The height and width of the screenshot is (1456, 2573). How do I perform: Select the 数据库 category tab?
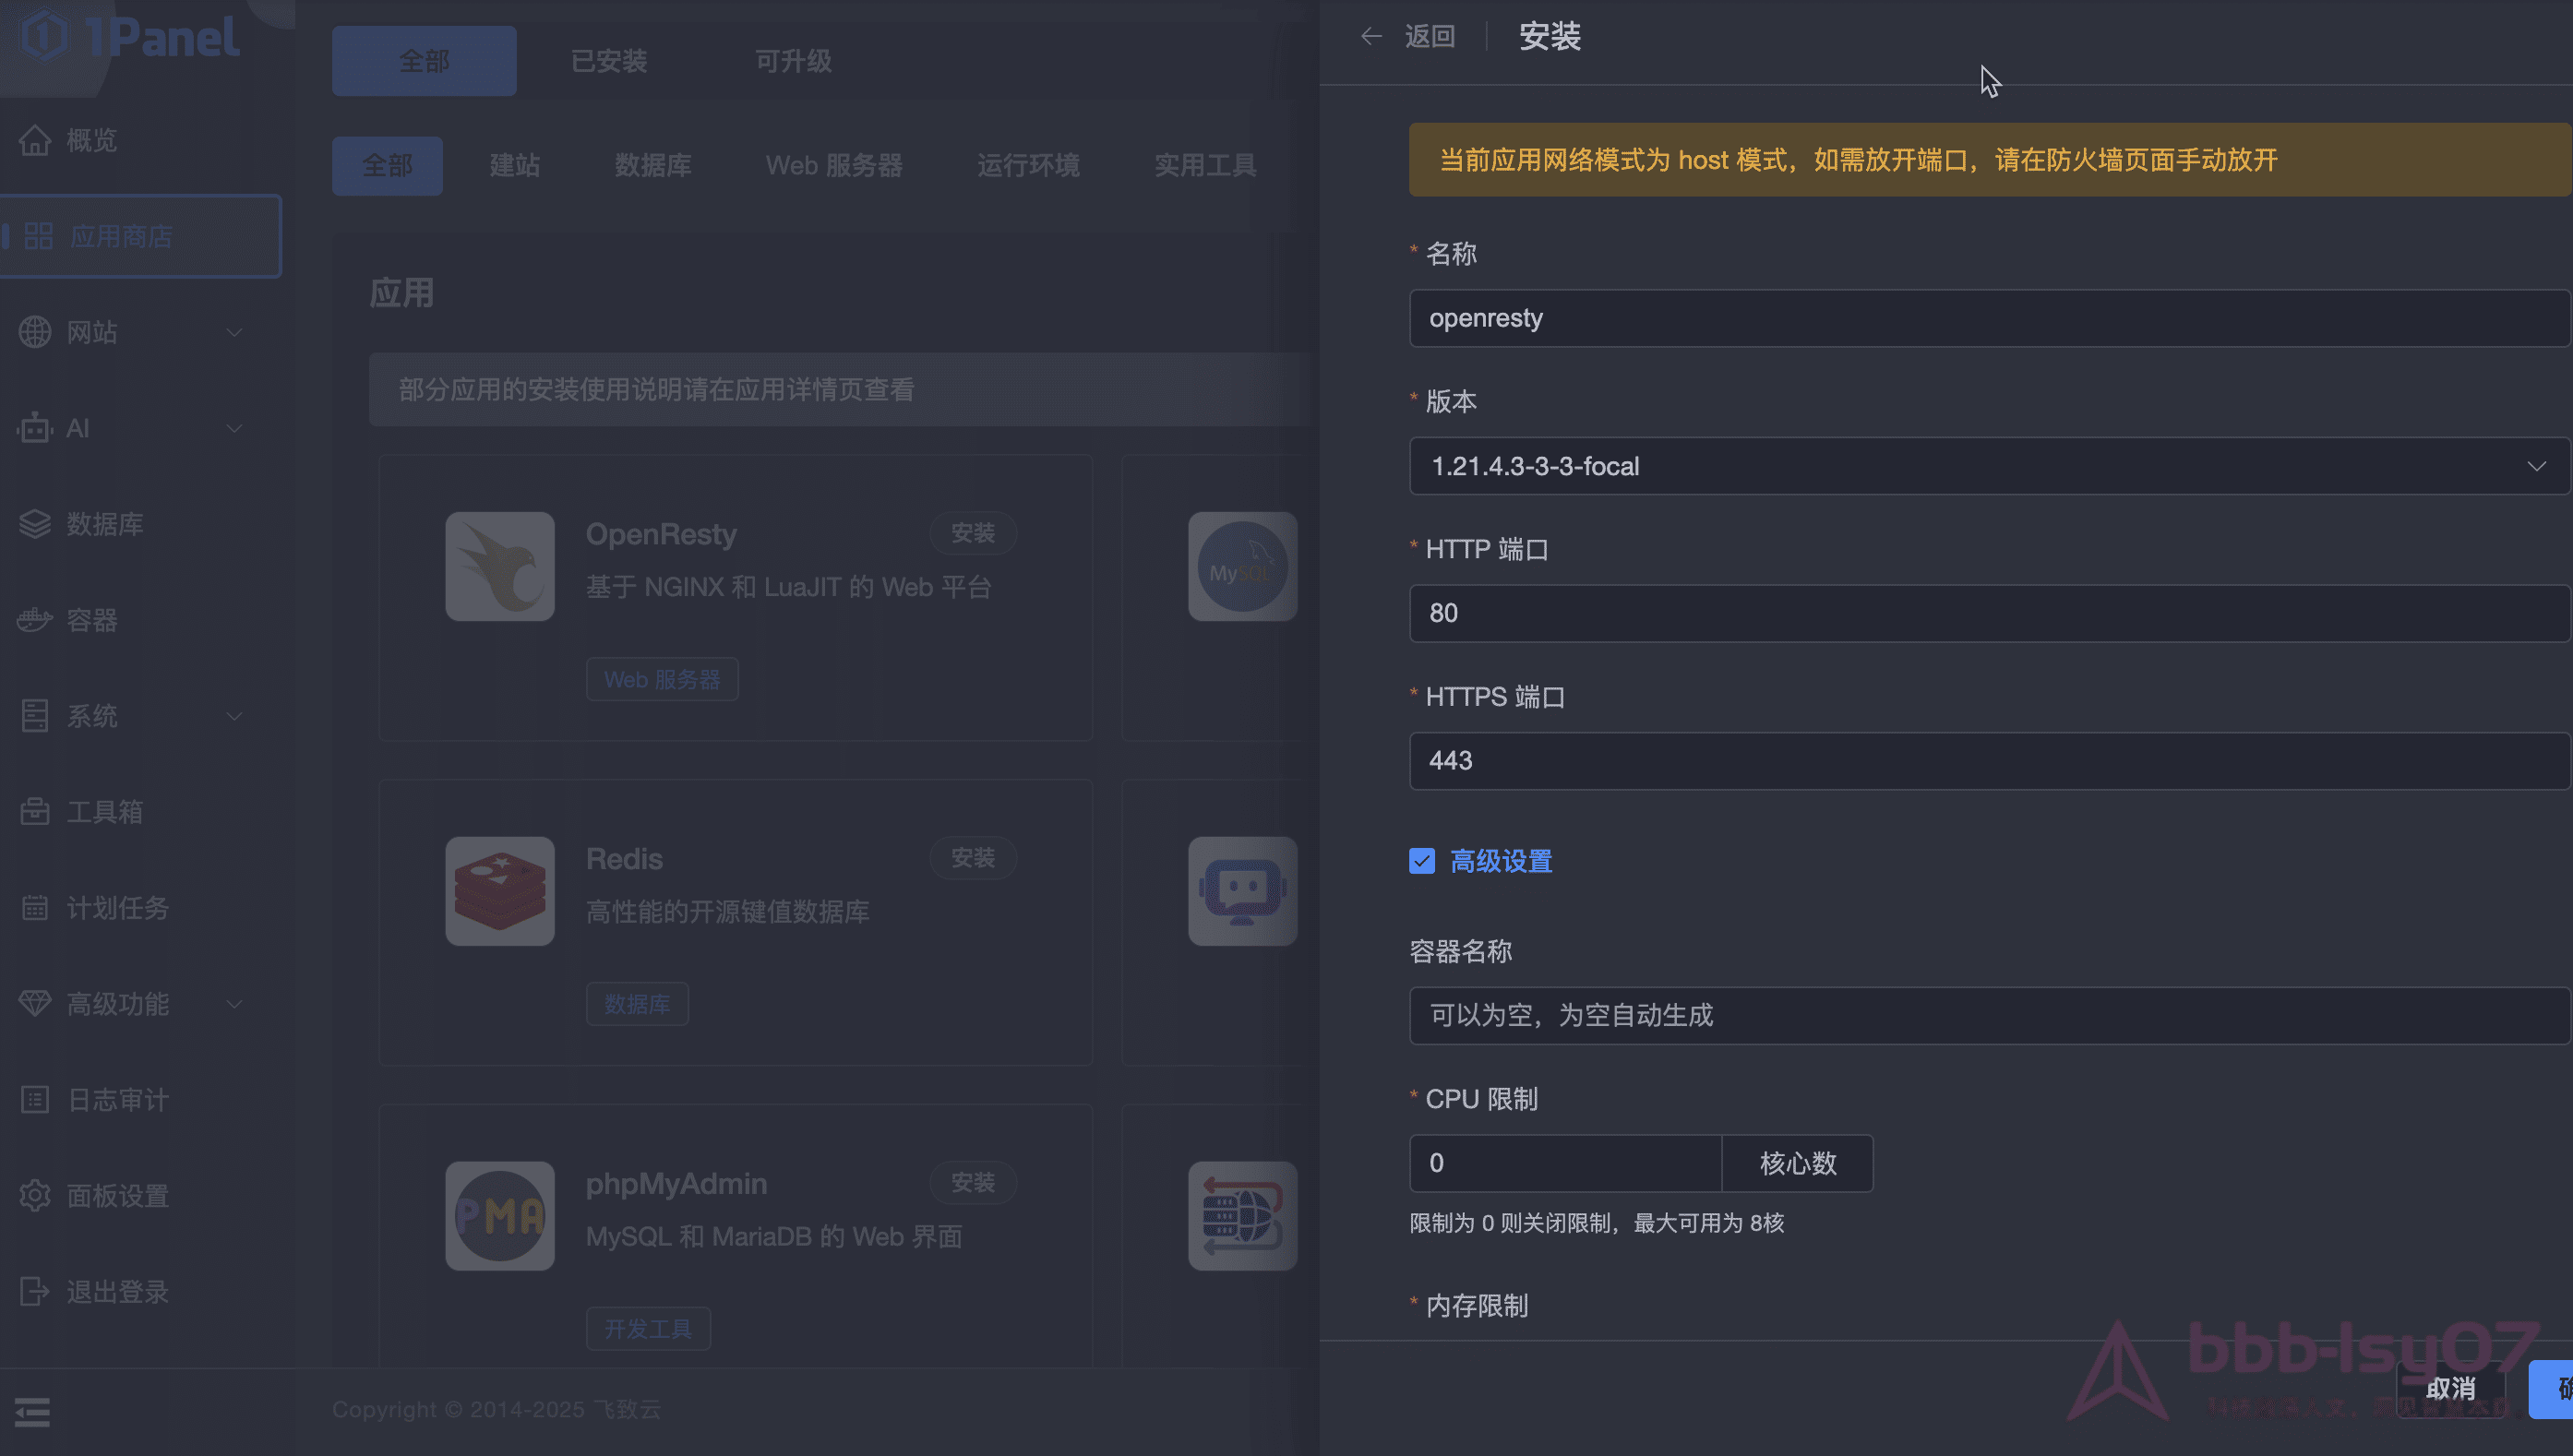(x=653, y=166)
